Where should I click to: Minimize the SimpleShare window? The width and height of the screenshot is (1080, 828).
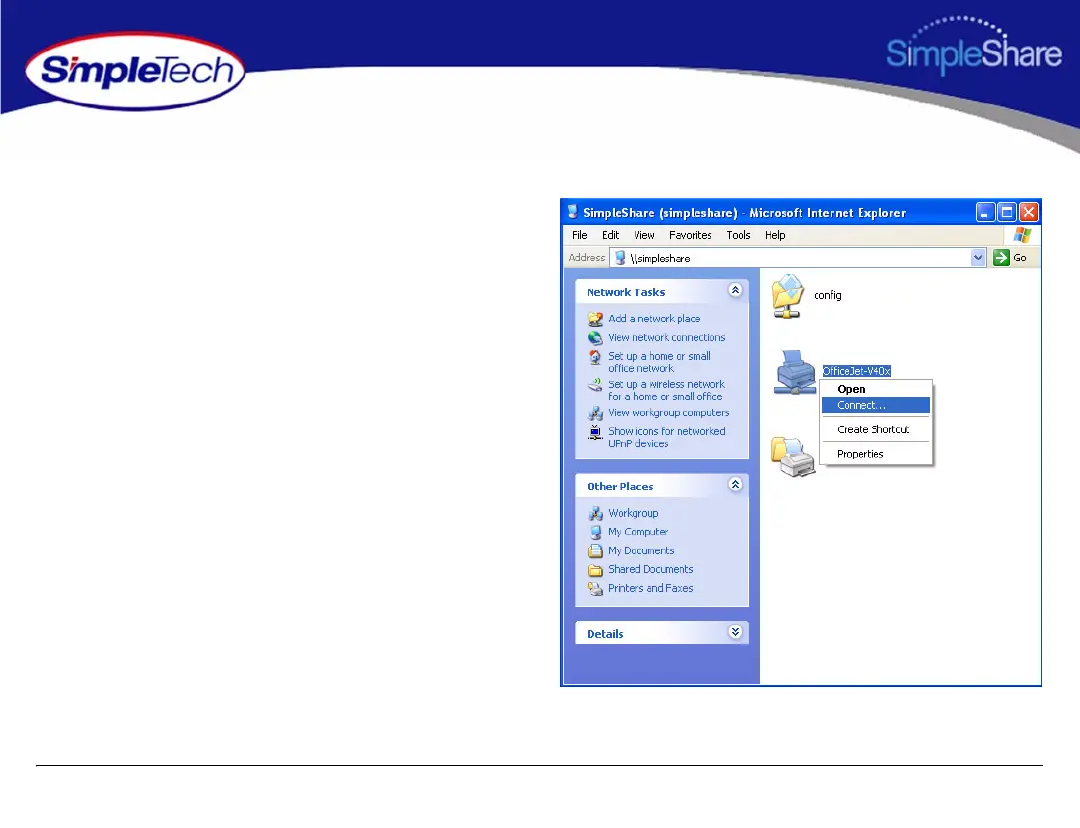(985, 212)
